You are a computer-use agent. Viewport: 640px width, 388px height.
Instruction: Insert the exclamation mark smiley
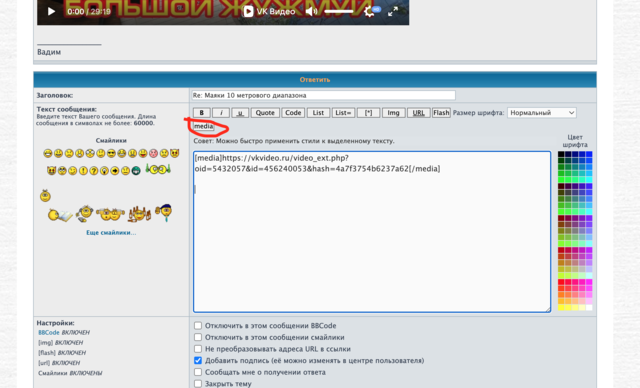(83, 171)
